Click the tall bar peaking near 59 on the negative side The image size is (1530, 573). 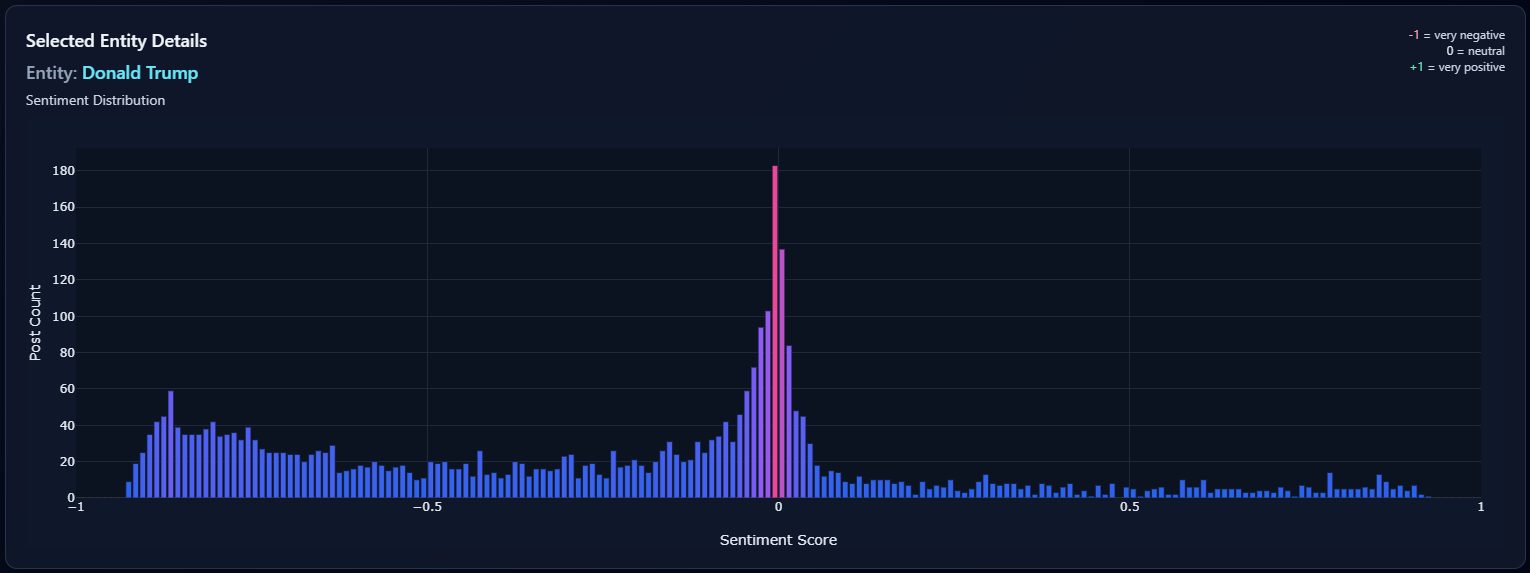click(171, 444)
